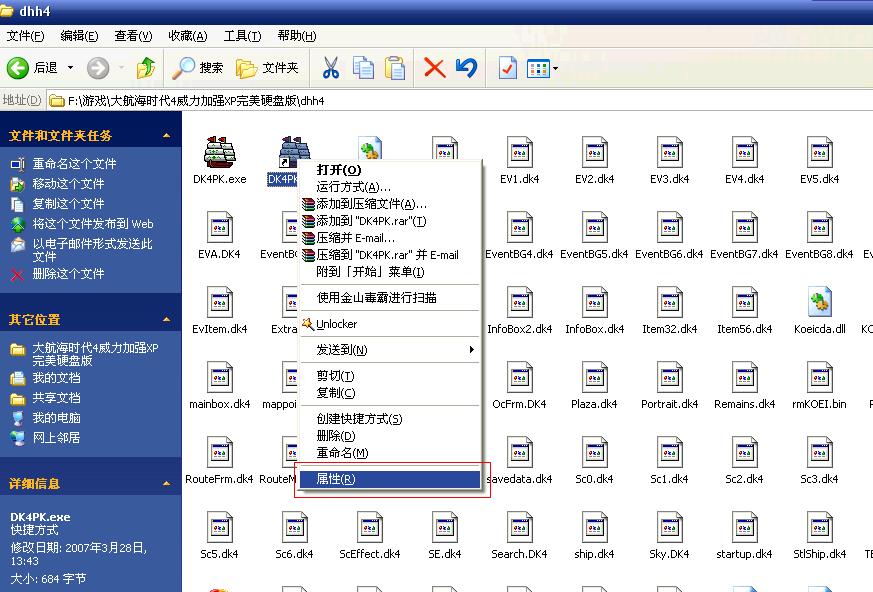
Task: Collapse the 其它位置 sidebar panel
Action: point(165,319)
